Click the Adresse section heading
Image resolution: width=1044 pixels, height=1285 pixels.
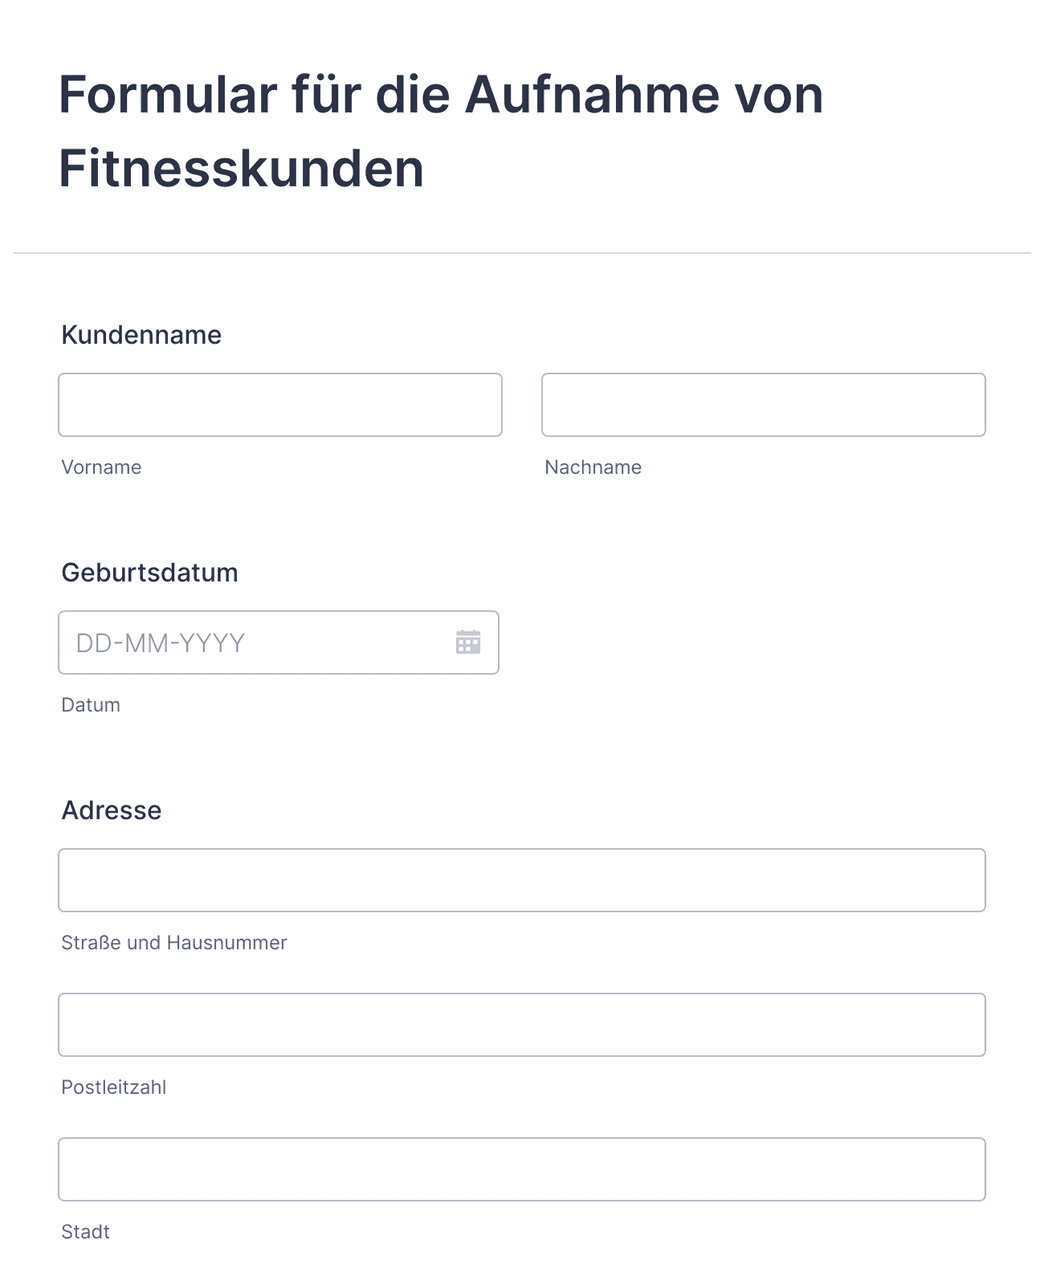coord(111,810)
